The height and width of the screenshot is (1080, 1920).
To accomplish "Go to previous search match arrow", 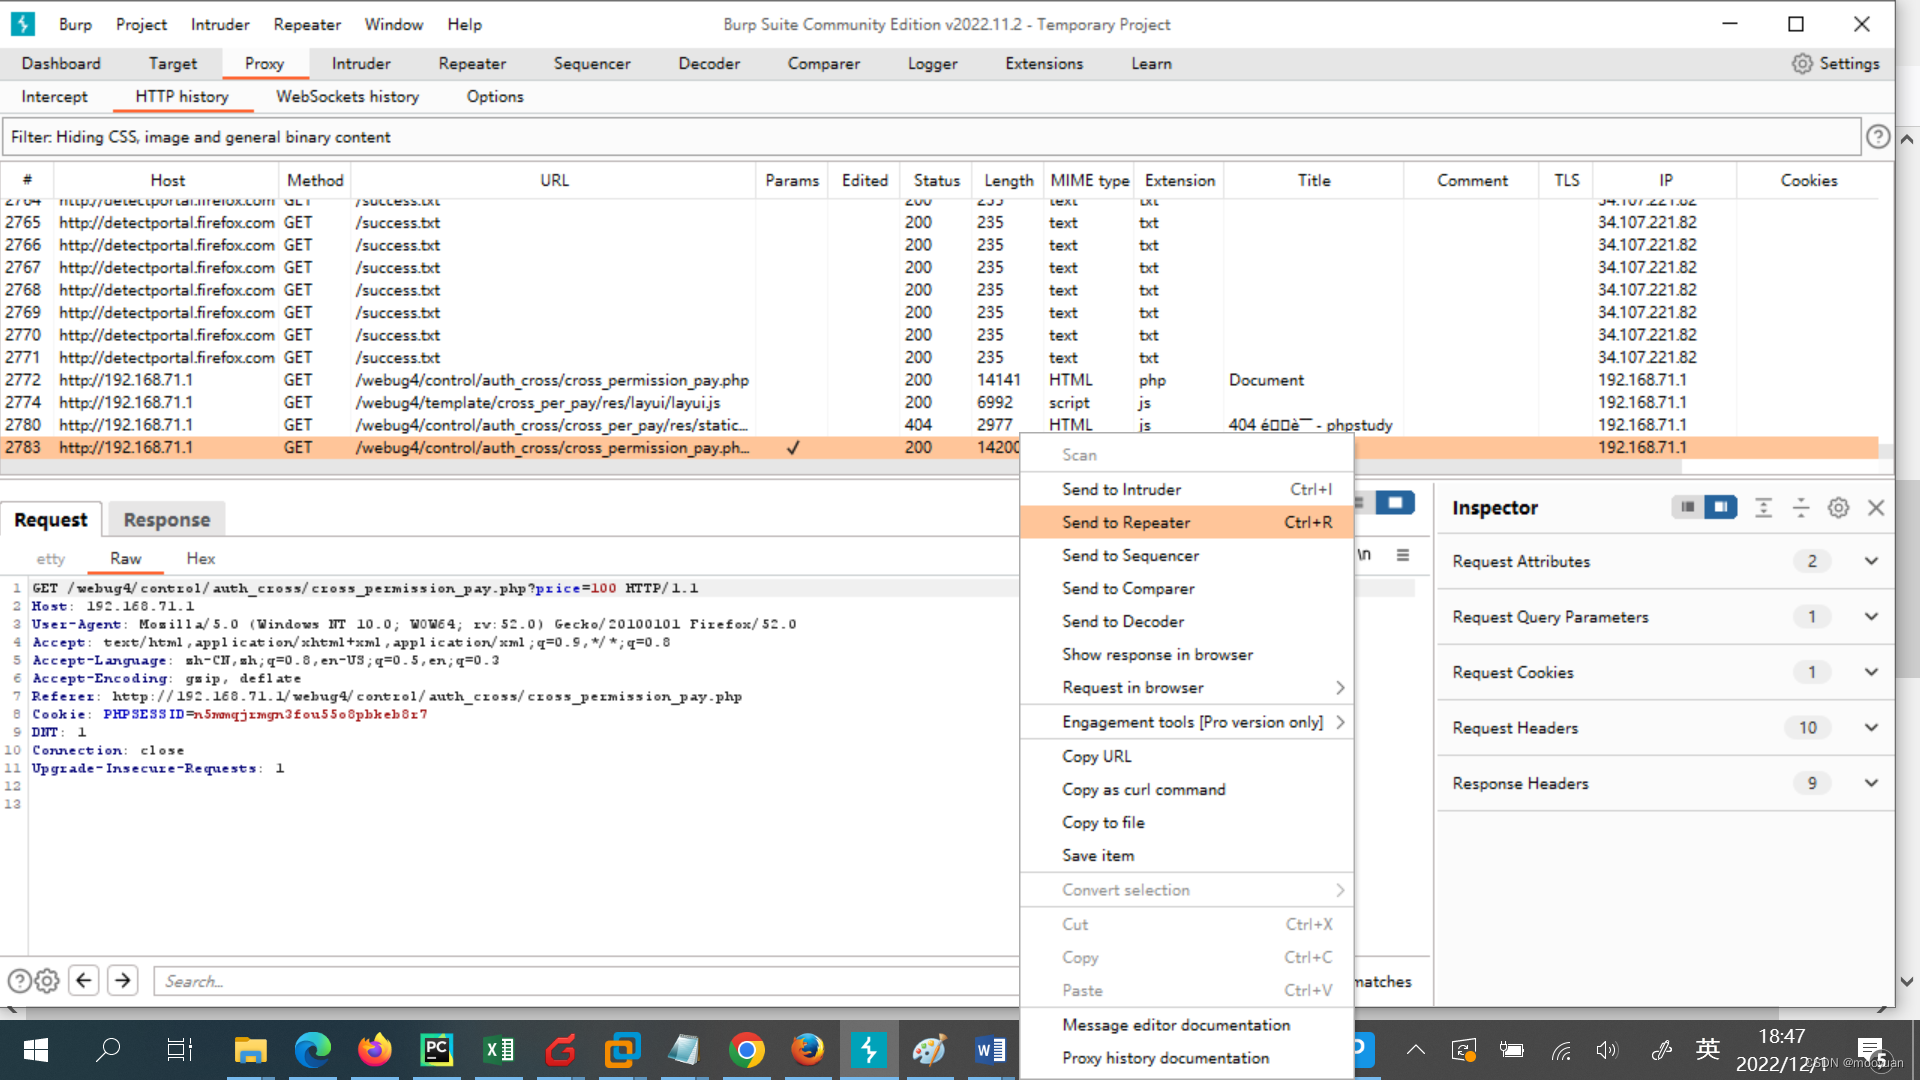I will tap(84, 981).
